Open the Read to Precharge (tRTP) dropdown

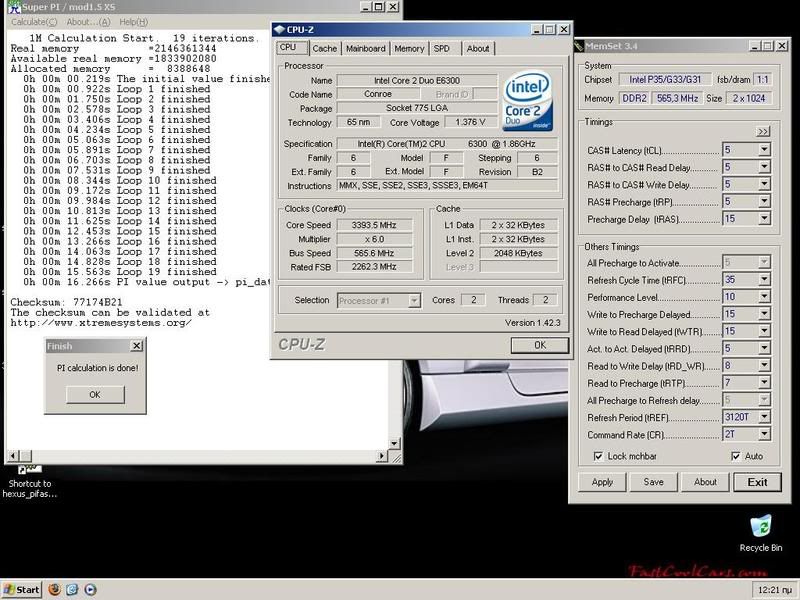point(764,383)
